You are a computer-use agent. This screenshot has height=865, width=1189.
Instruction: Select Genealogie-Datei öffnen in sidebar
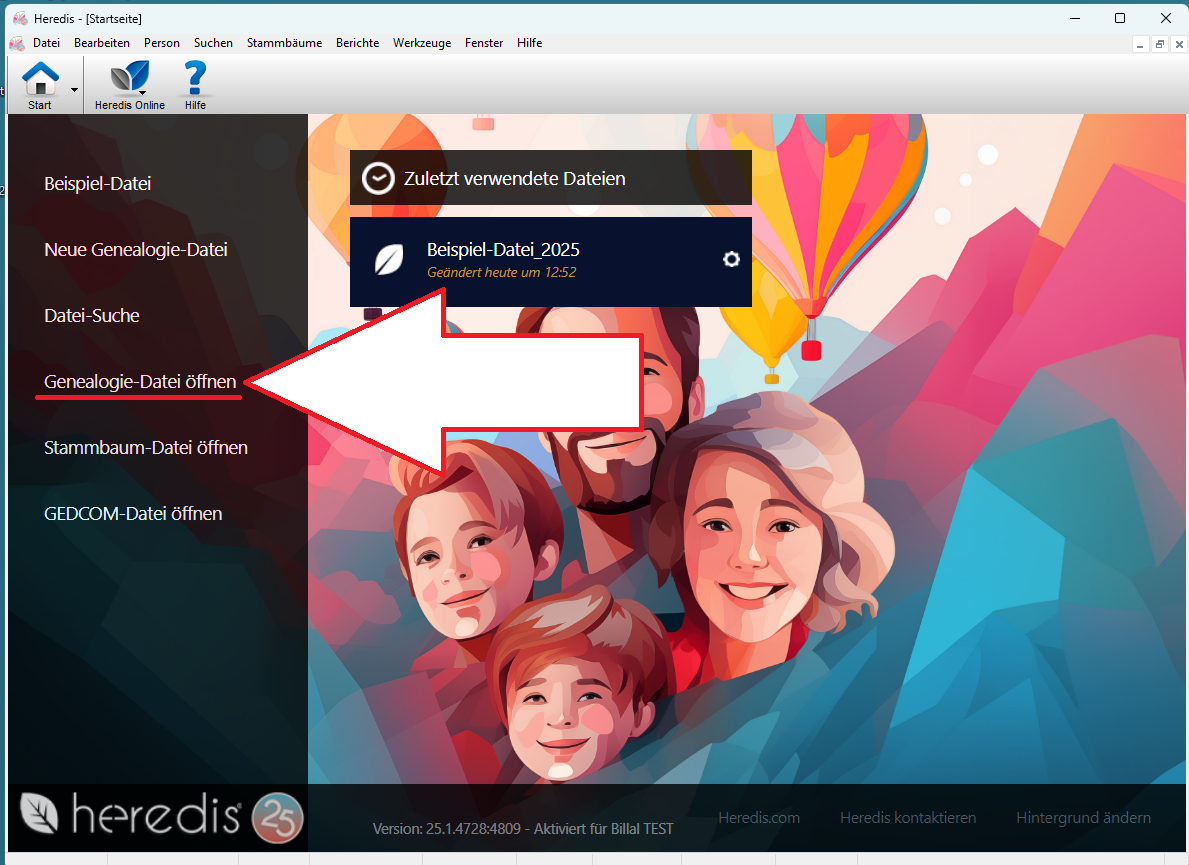(140, 382)
